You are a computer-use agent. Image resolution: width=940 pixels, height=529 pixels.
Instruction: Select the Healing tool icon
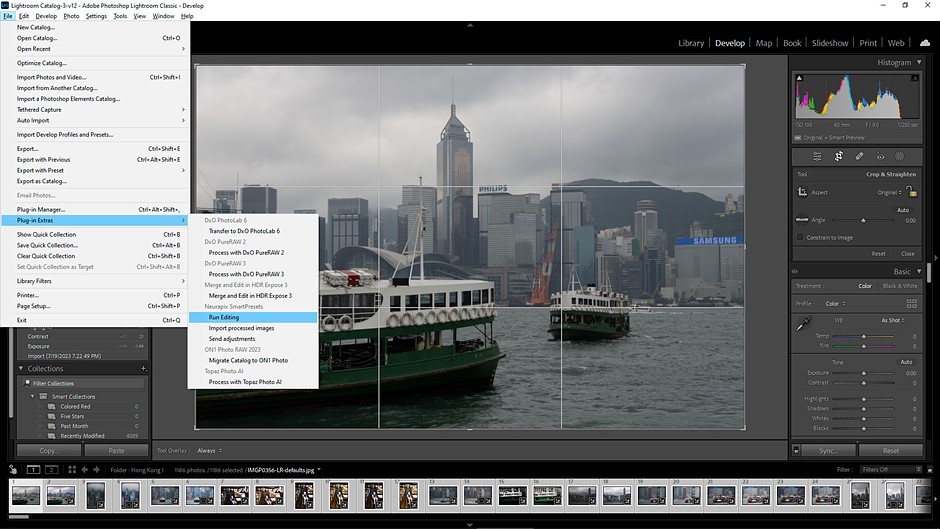pos(859,157)
